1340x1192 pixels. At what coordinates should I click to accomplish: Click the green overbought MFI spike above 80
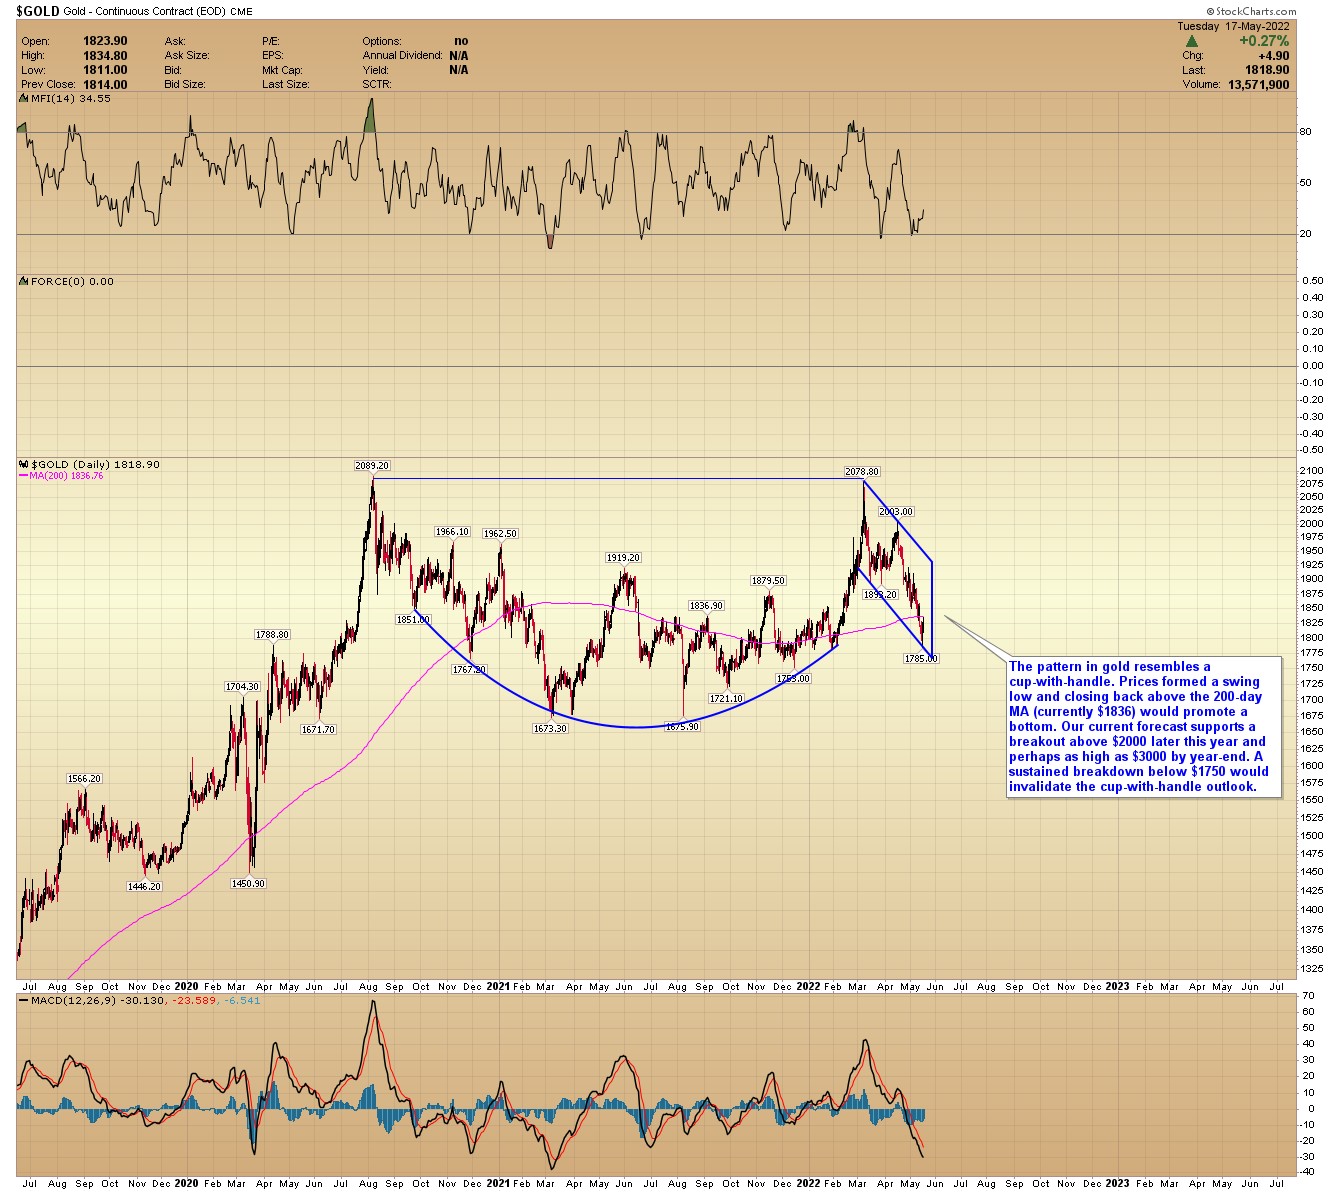[x=370, y=115]
